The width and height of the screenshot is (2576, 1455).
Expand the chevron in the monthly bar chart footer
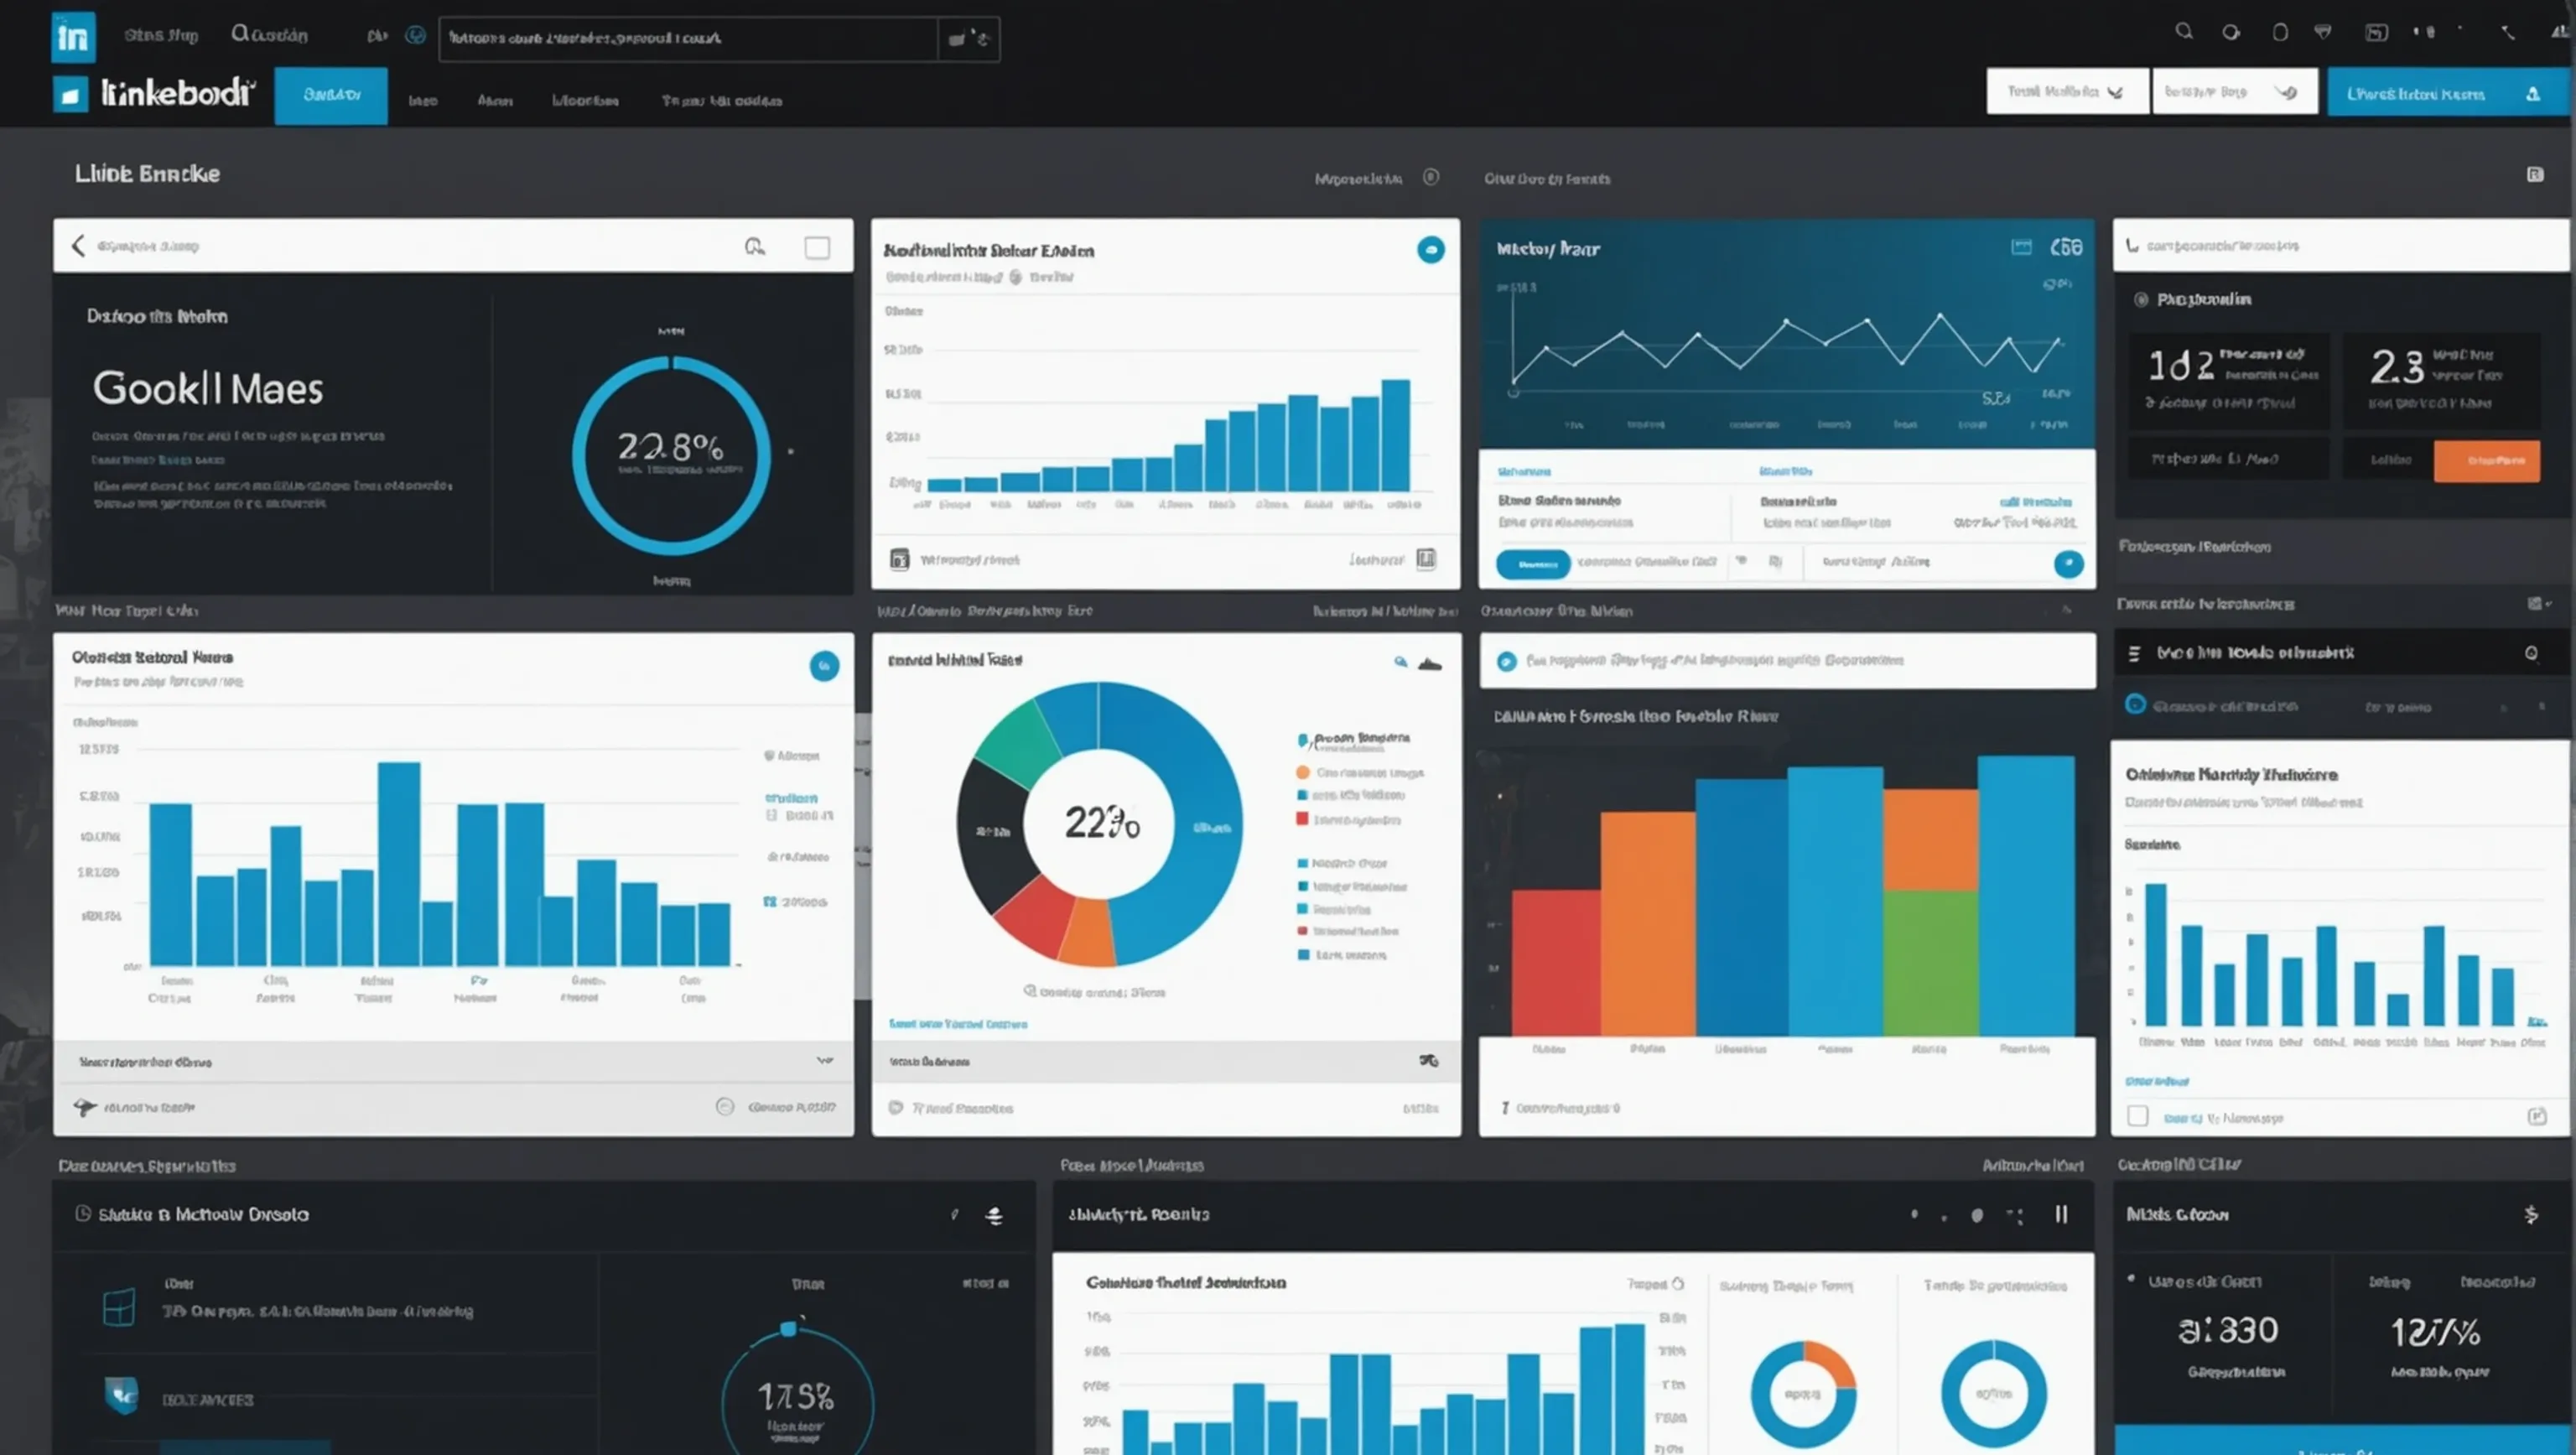[824, 1060]
